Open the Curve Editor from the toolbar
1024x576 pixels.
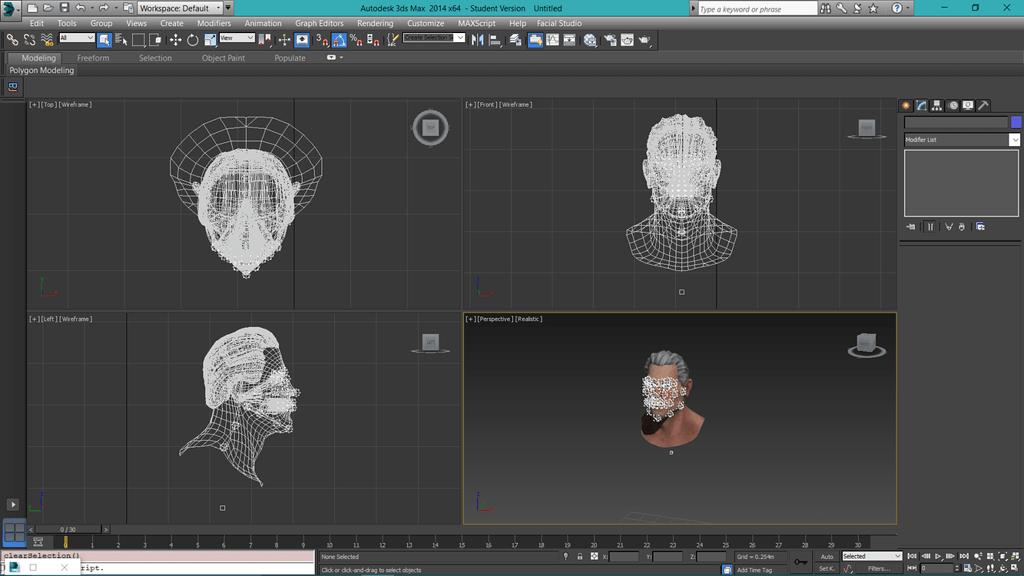pos(552,40)
